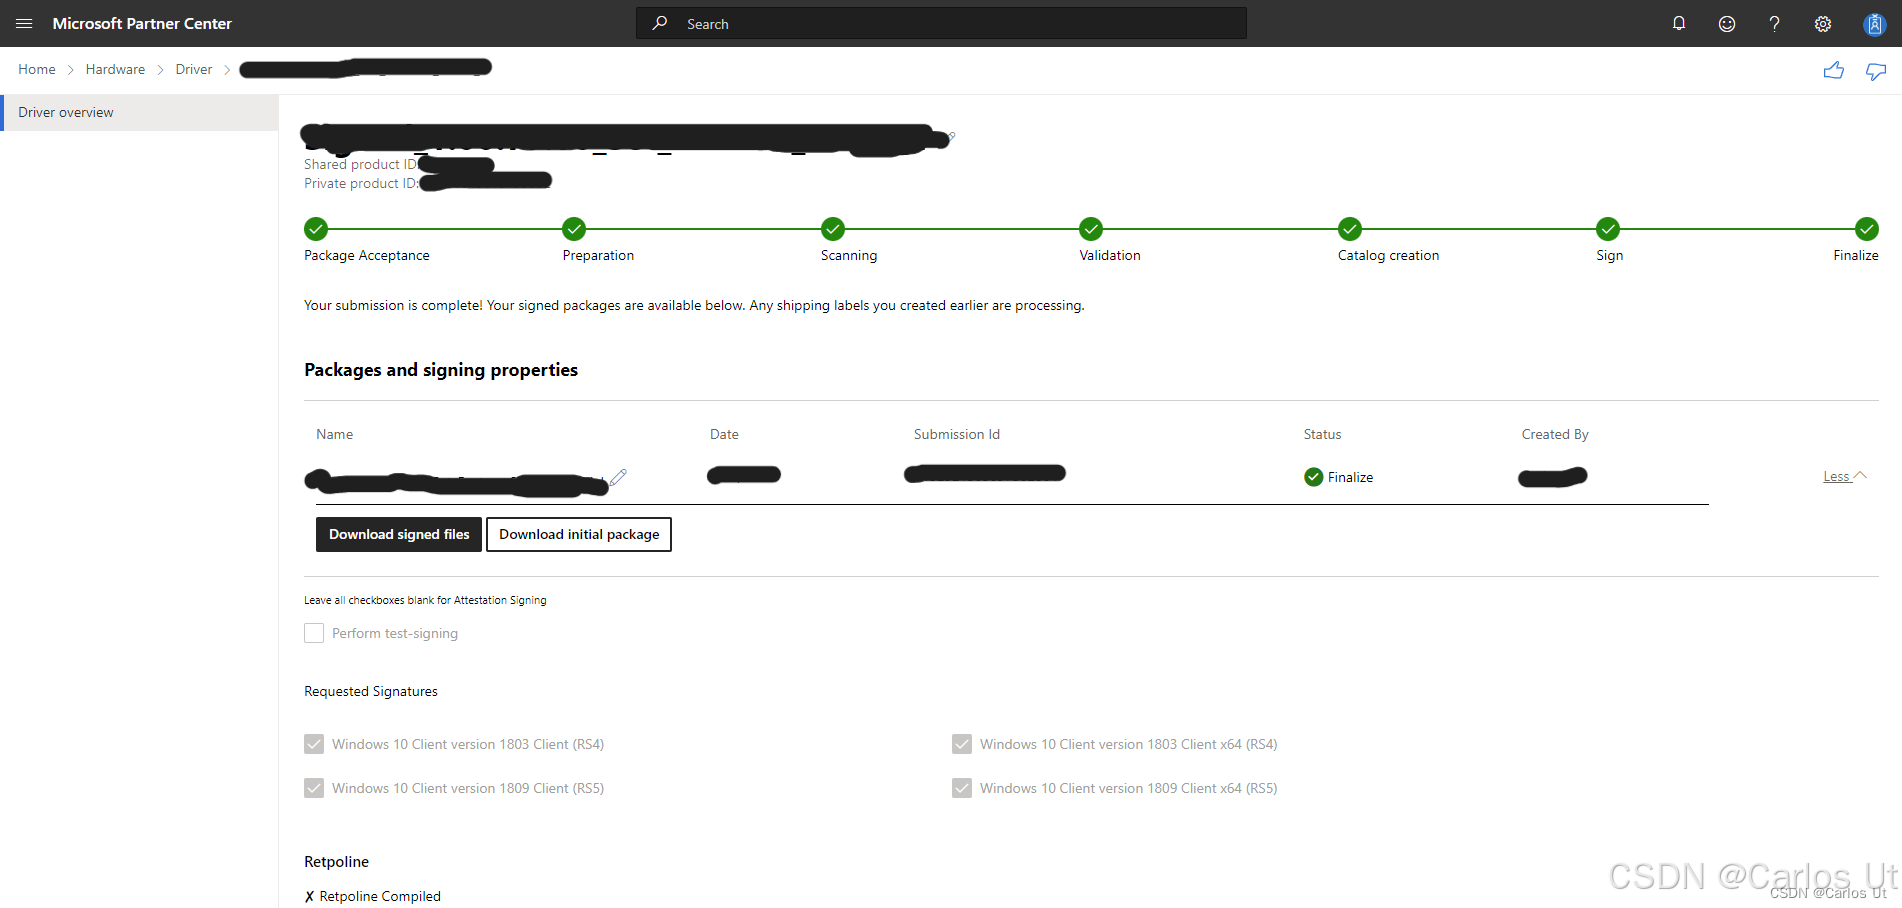Open the notifications bell
The height and width of the screenshot is (908, 1902).
point(1679,23)
